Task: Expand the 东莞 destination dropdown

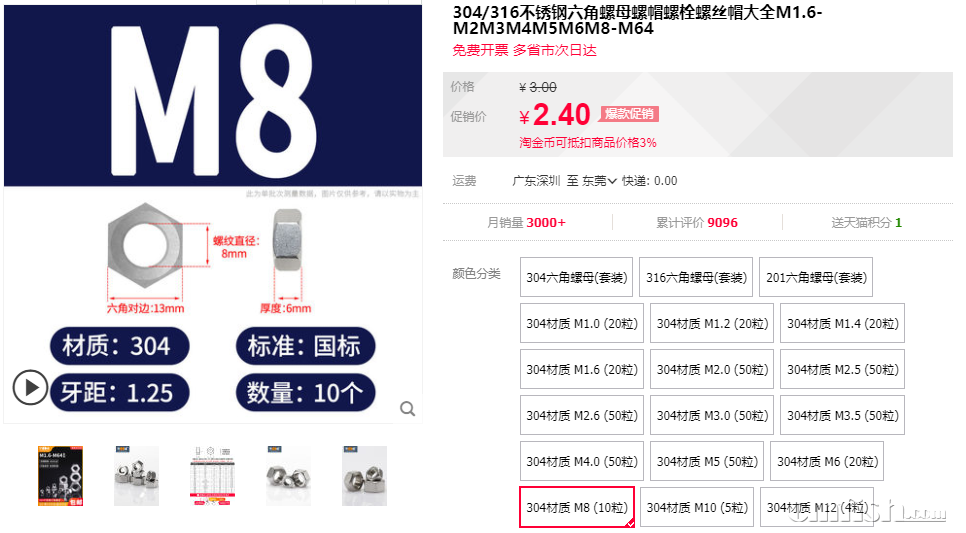Action: tap(599, 181)
